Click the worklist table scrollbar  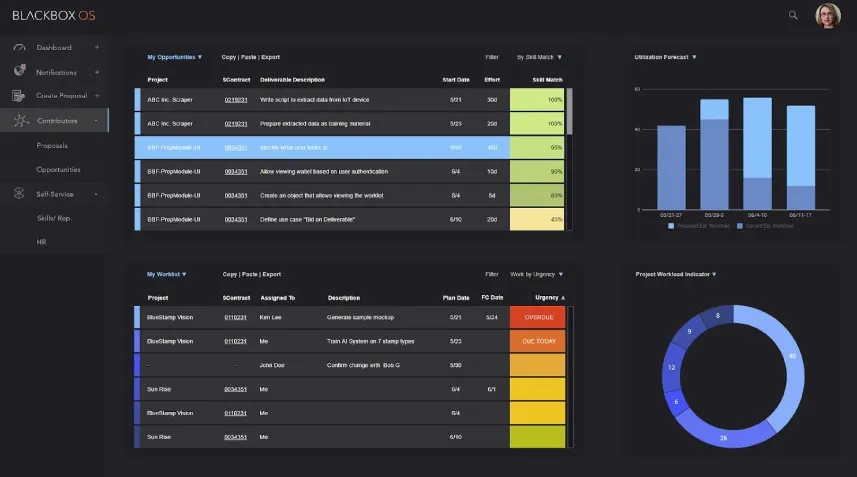(x=571, y=377)
